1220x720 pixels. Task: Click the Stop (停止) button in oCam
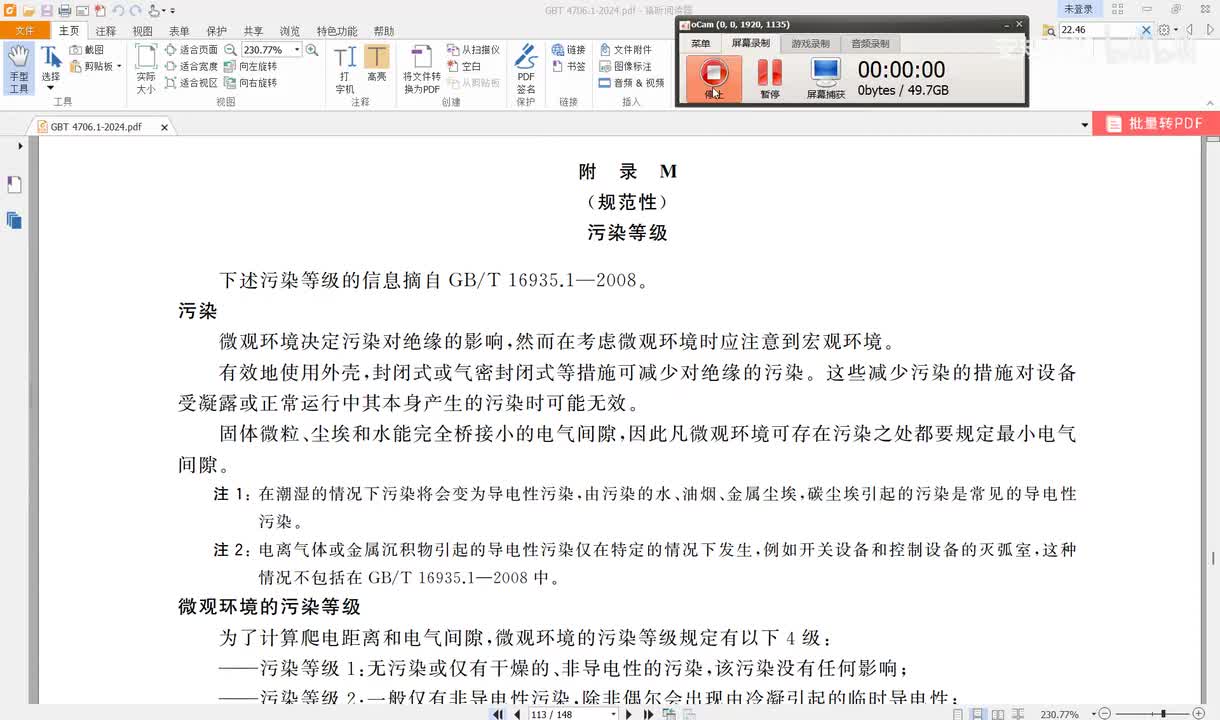tap(713, 78)
